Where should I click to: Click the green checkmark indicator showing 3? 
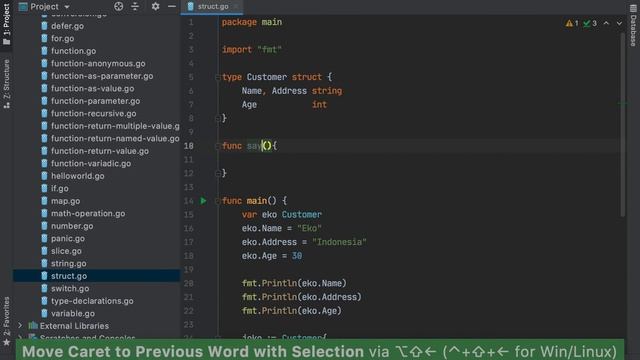590,23
